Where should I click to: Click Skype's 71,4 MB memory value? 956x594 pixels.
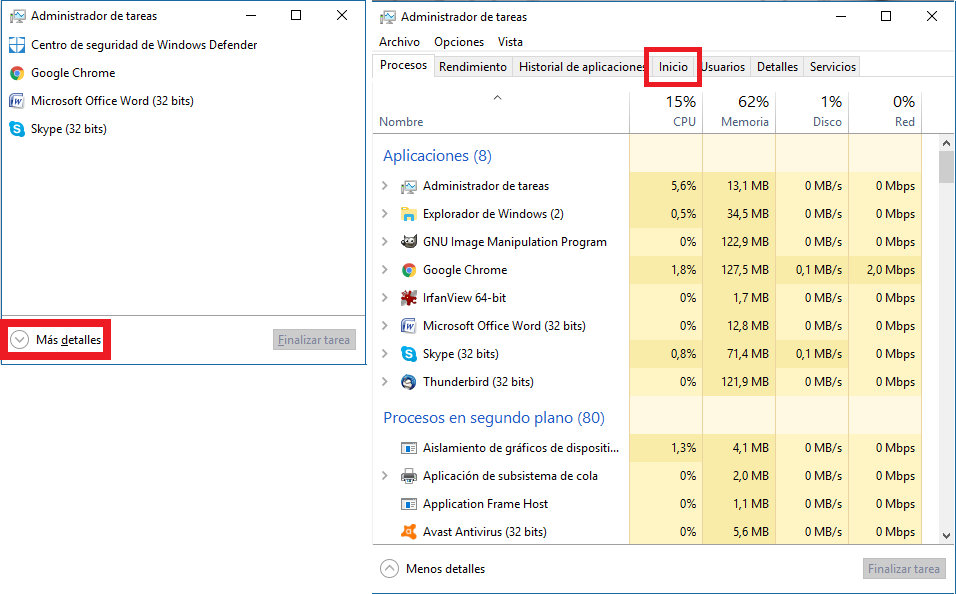tap(748, 354)
